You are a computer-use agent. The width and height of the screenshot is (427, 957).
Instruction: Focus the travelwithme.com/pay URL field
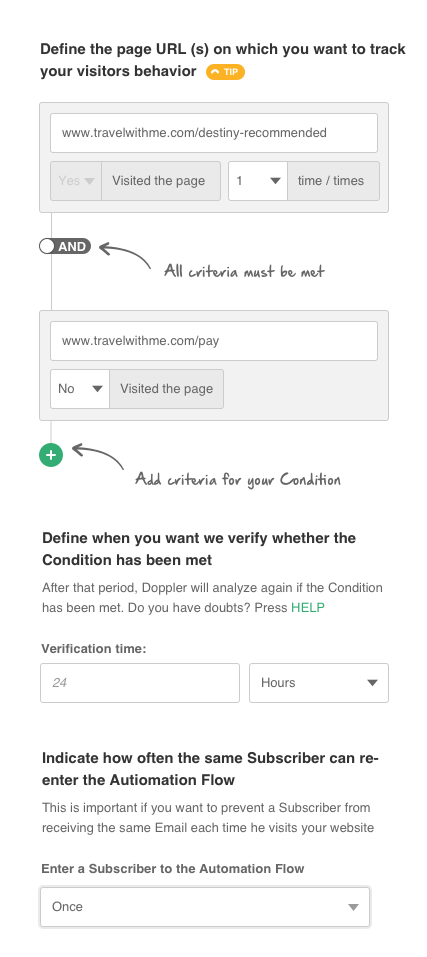pyautogui.click(x=214, y=341)
